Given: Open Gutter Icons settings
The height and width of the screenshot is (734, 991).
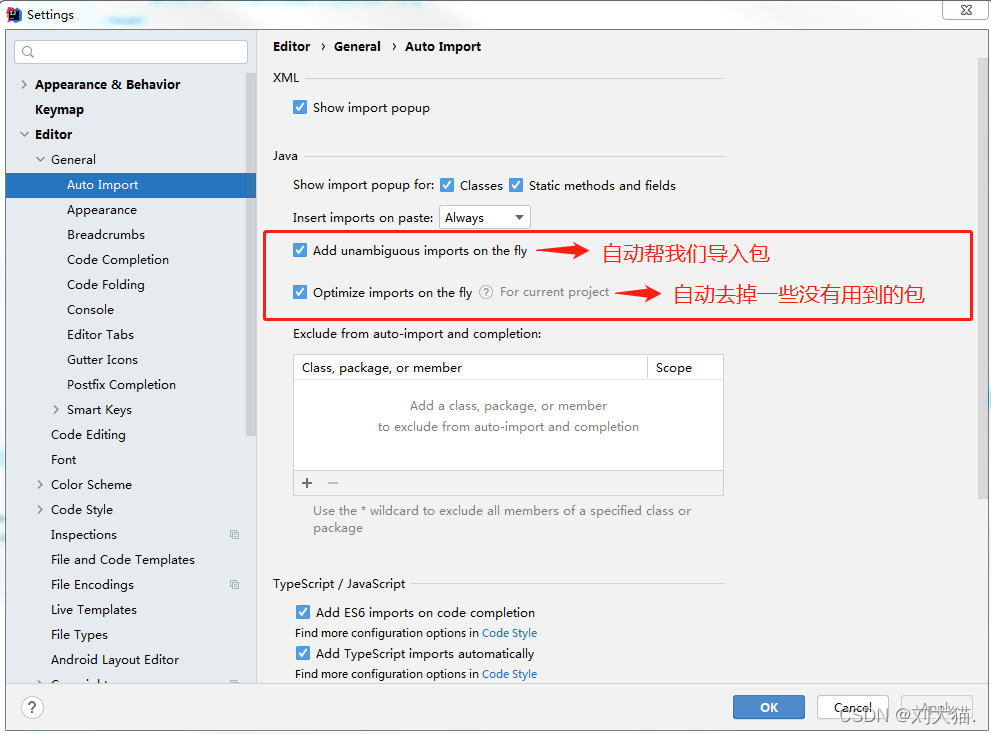Looking at the screenshot, I should pos(102,360).
